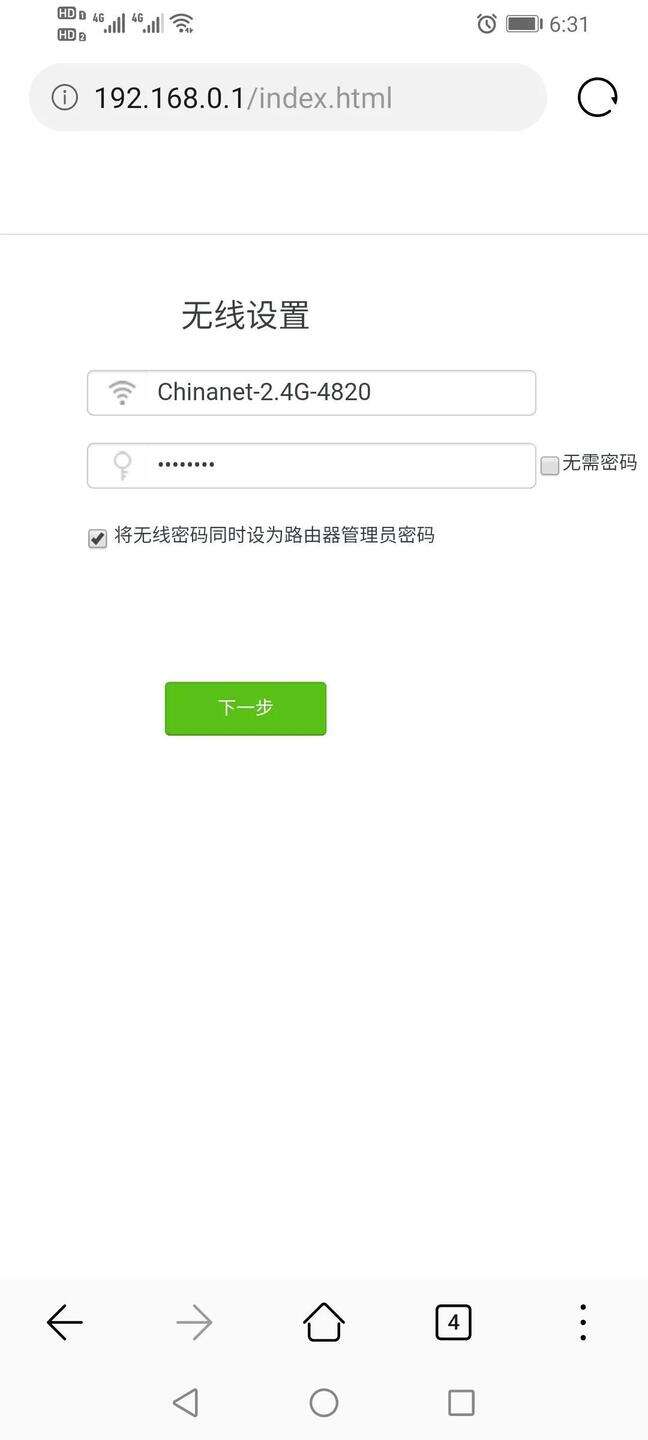Open the site info icon in address bar
Image resolution: width=648 pixels, height=1440 pixels.
click(65, 98)
